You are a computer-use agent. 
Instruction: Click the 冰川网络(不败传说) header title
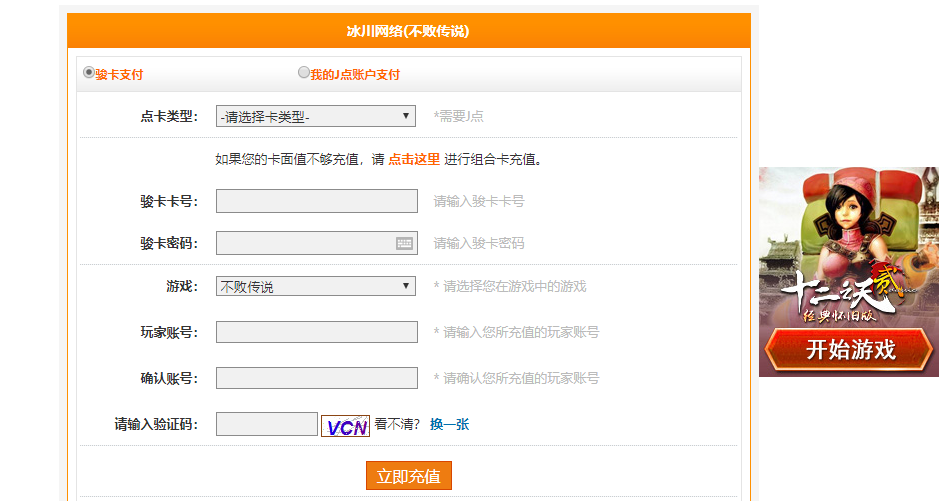coord(408,31)
